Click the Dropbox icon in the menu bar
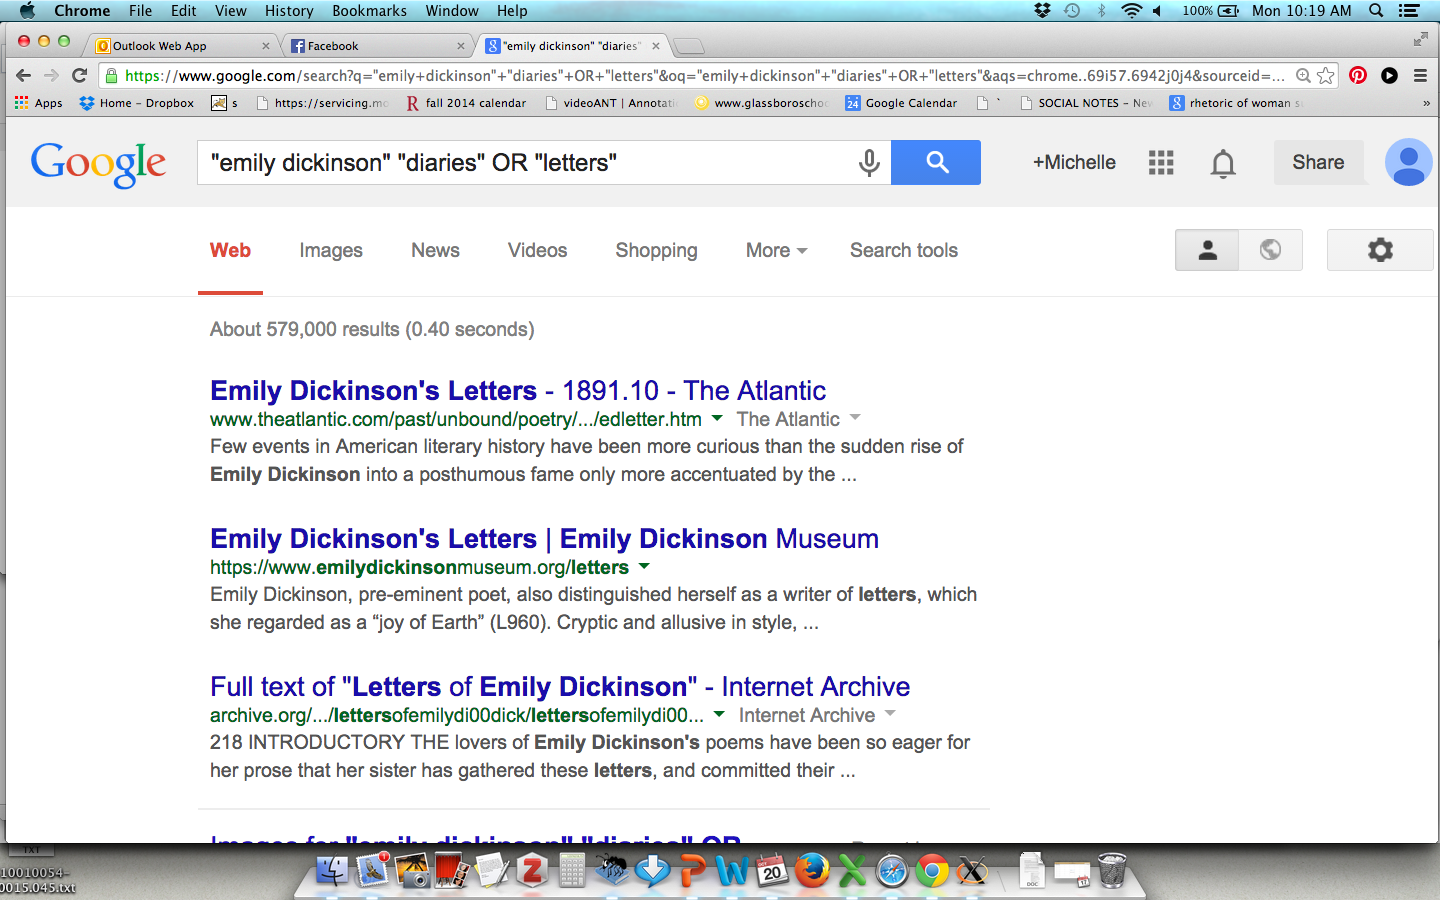Viewport: 1440px width, 900px height. (x=1043, y=10)
